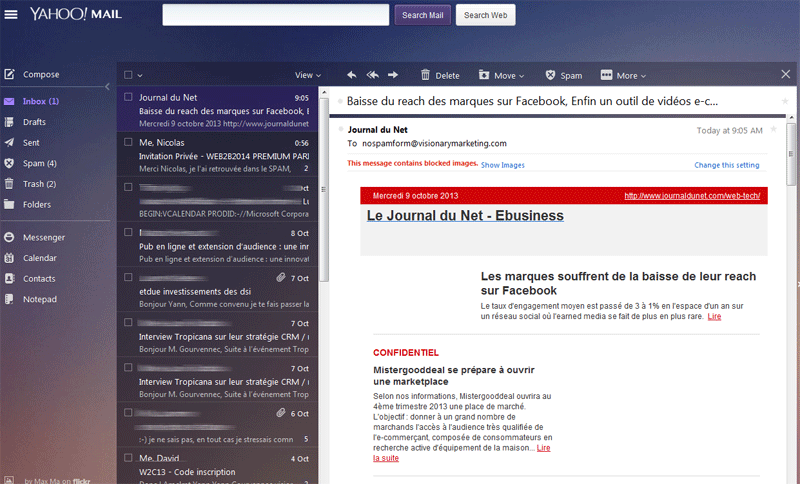Open the Drafts folder
This screenshot has width=800, height=484.
(x=34, y=122)
